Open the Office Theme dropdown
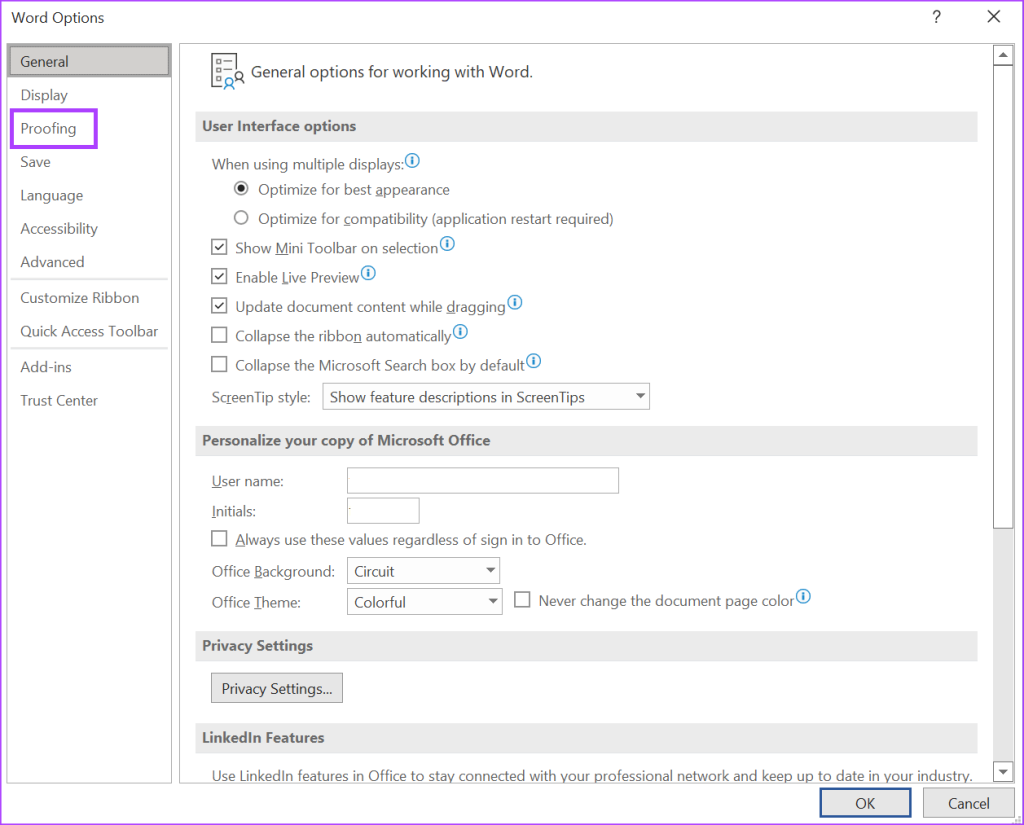The image size is (1024, 825). click(x=424, y=602)
